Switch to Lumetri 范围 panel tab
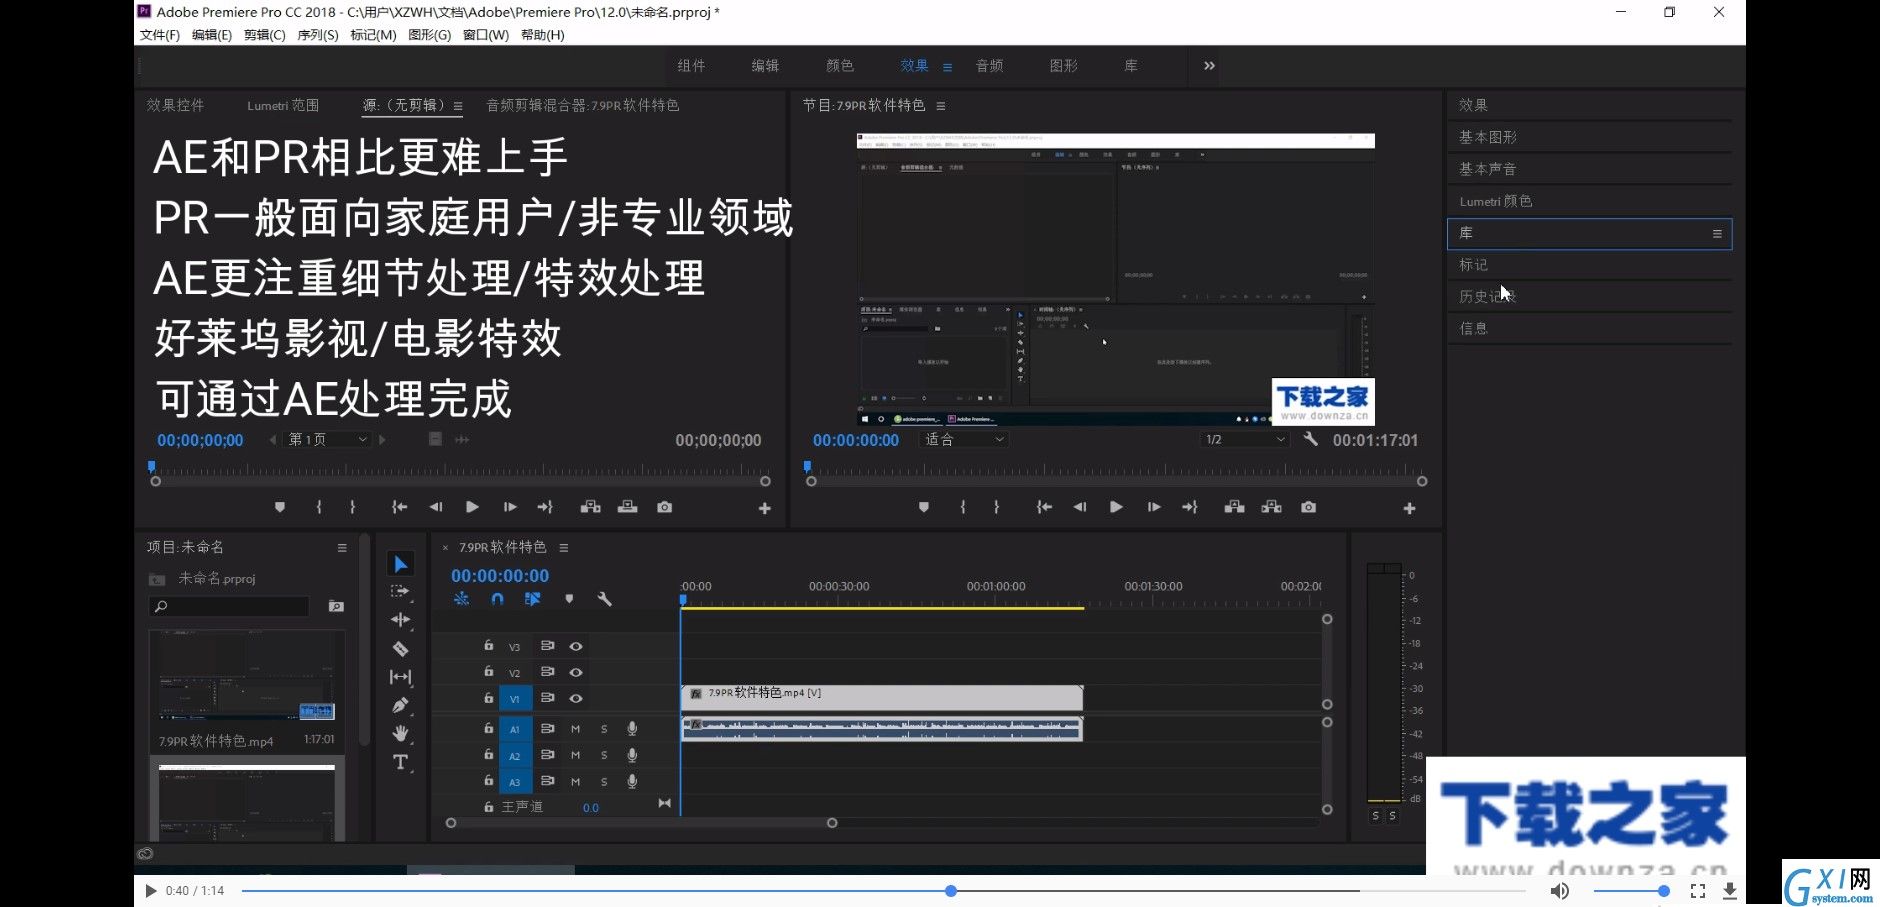Image resolution: width=1880 pixels, height=907 pixels. click(283, 105)
